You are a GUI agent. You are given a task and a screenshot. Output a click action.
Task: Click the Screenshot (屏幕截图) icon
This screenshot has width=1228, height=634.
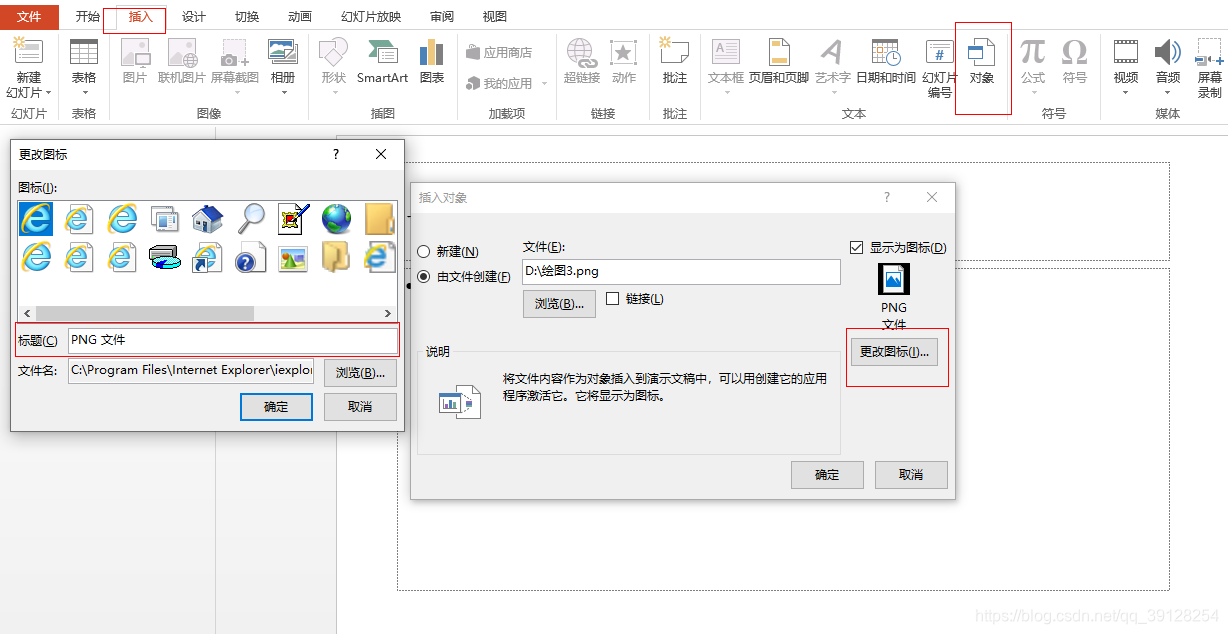pos(235,52)
